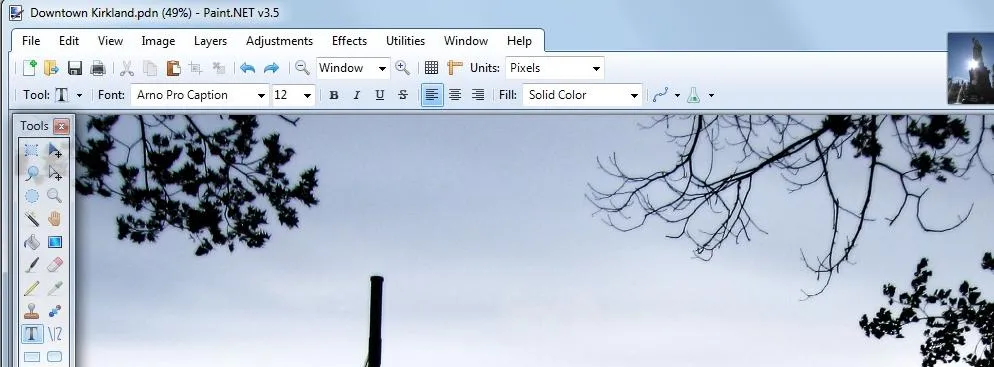Select the Paint Bucket tool
Image resolution: width=994 pixels, height=367 pixels.
click(x=31, y=242)
